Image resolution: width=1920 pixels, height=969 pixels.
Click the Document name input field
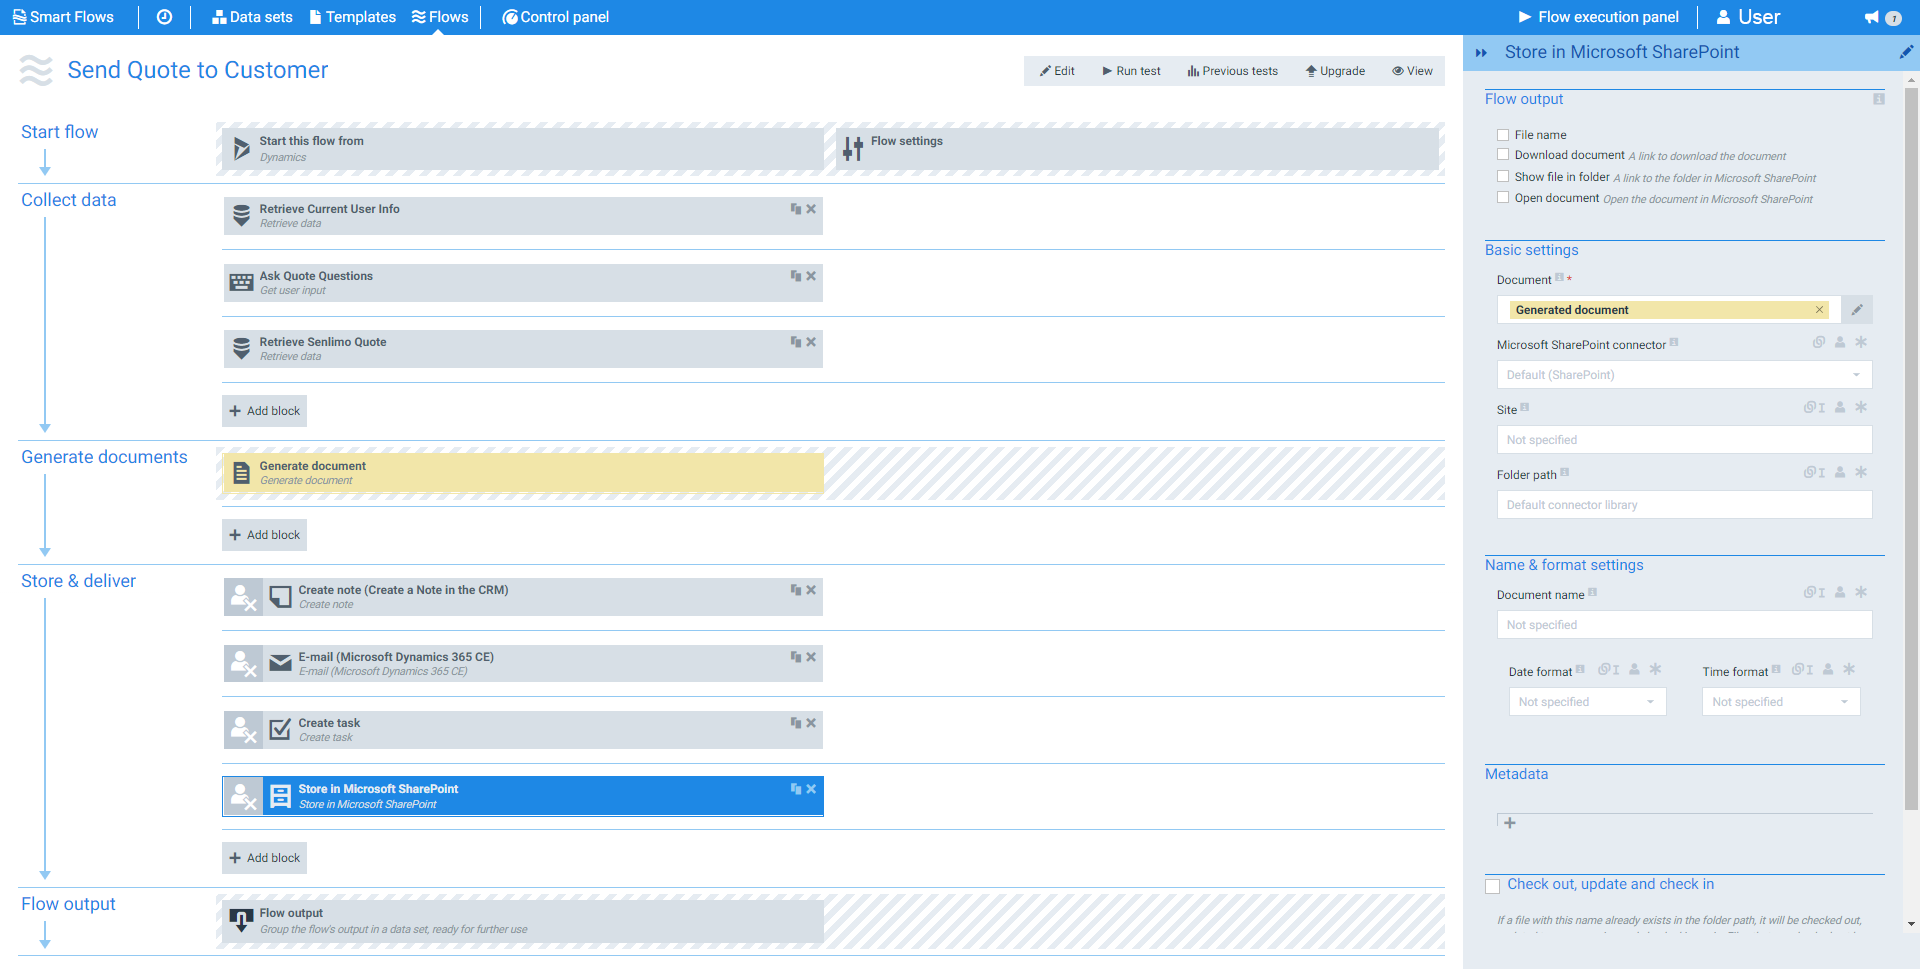point(1683,624)
